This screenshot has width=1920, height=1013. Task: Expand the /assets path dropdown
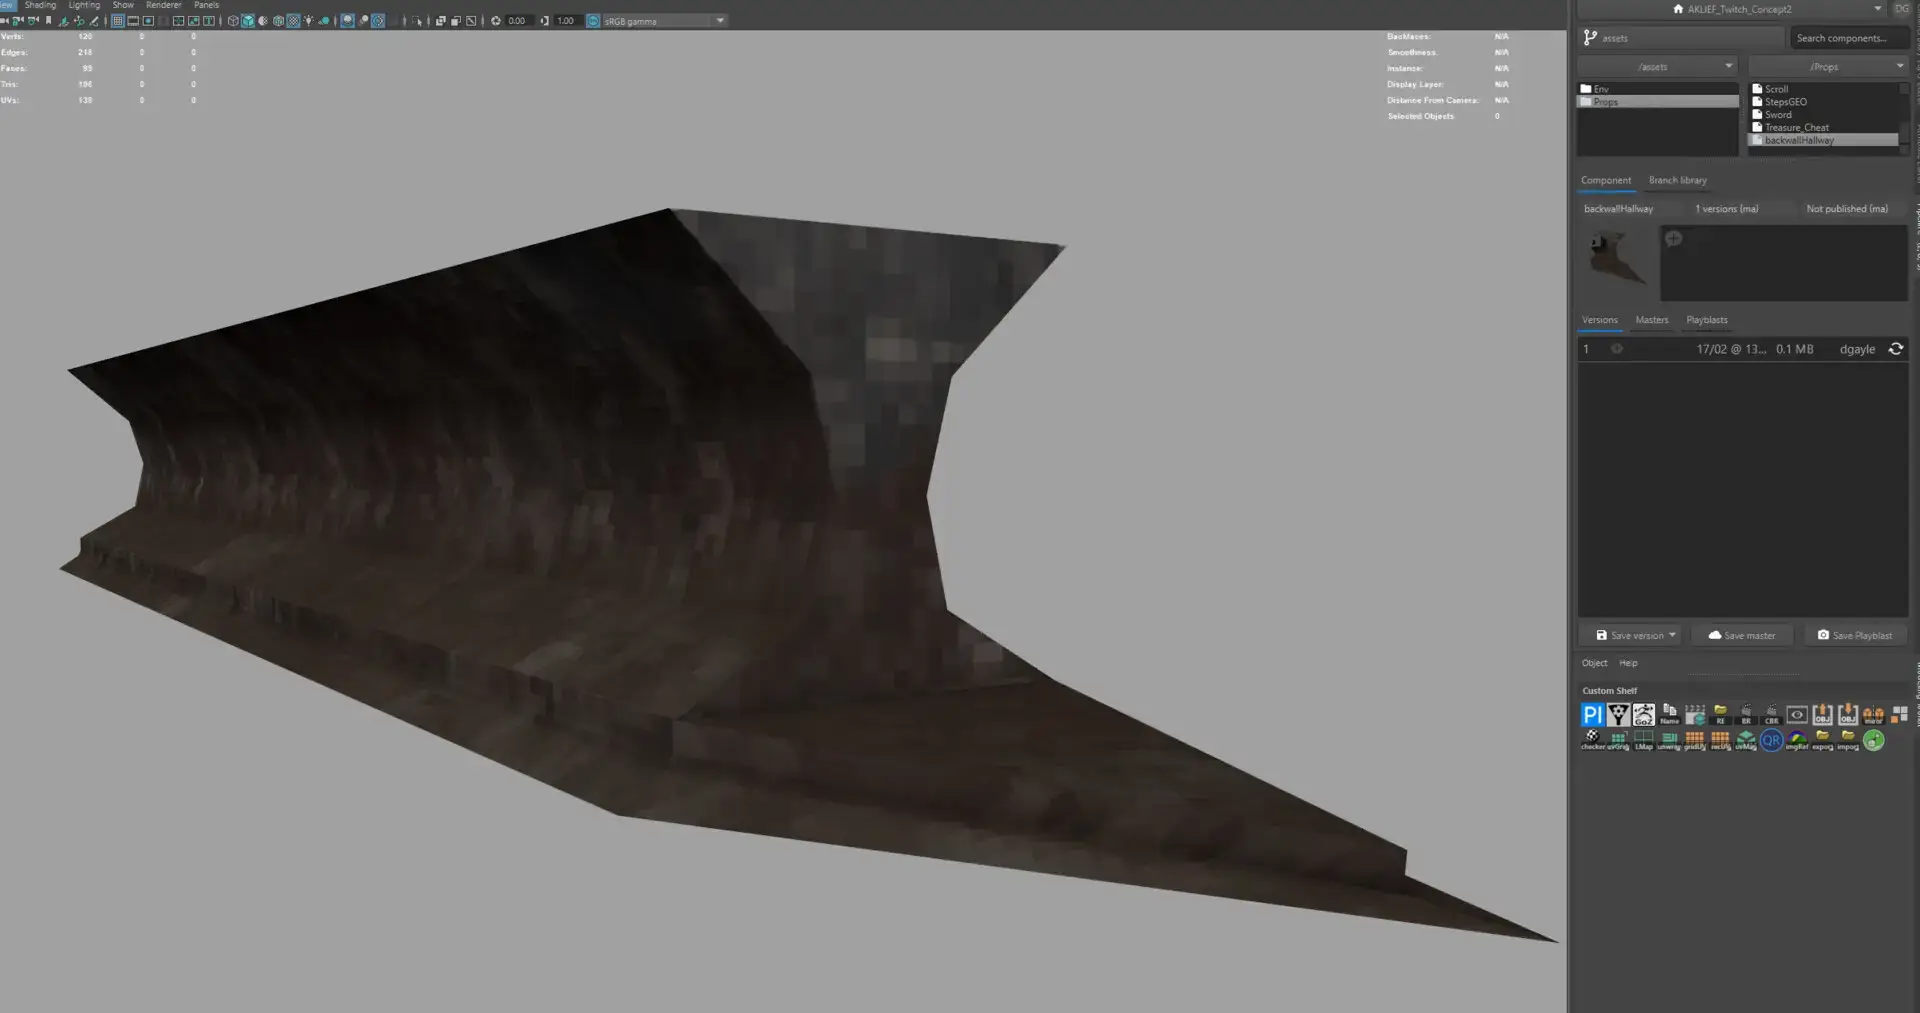click(x=1728, y=66)
